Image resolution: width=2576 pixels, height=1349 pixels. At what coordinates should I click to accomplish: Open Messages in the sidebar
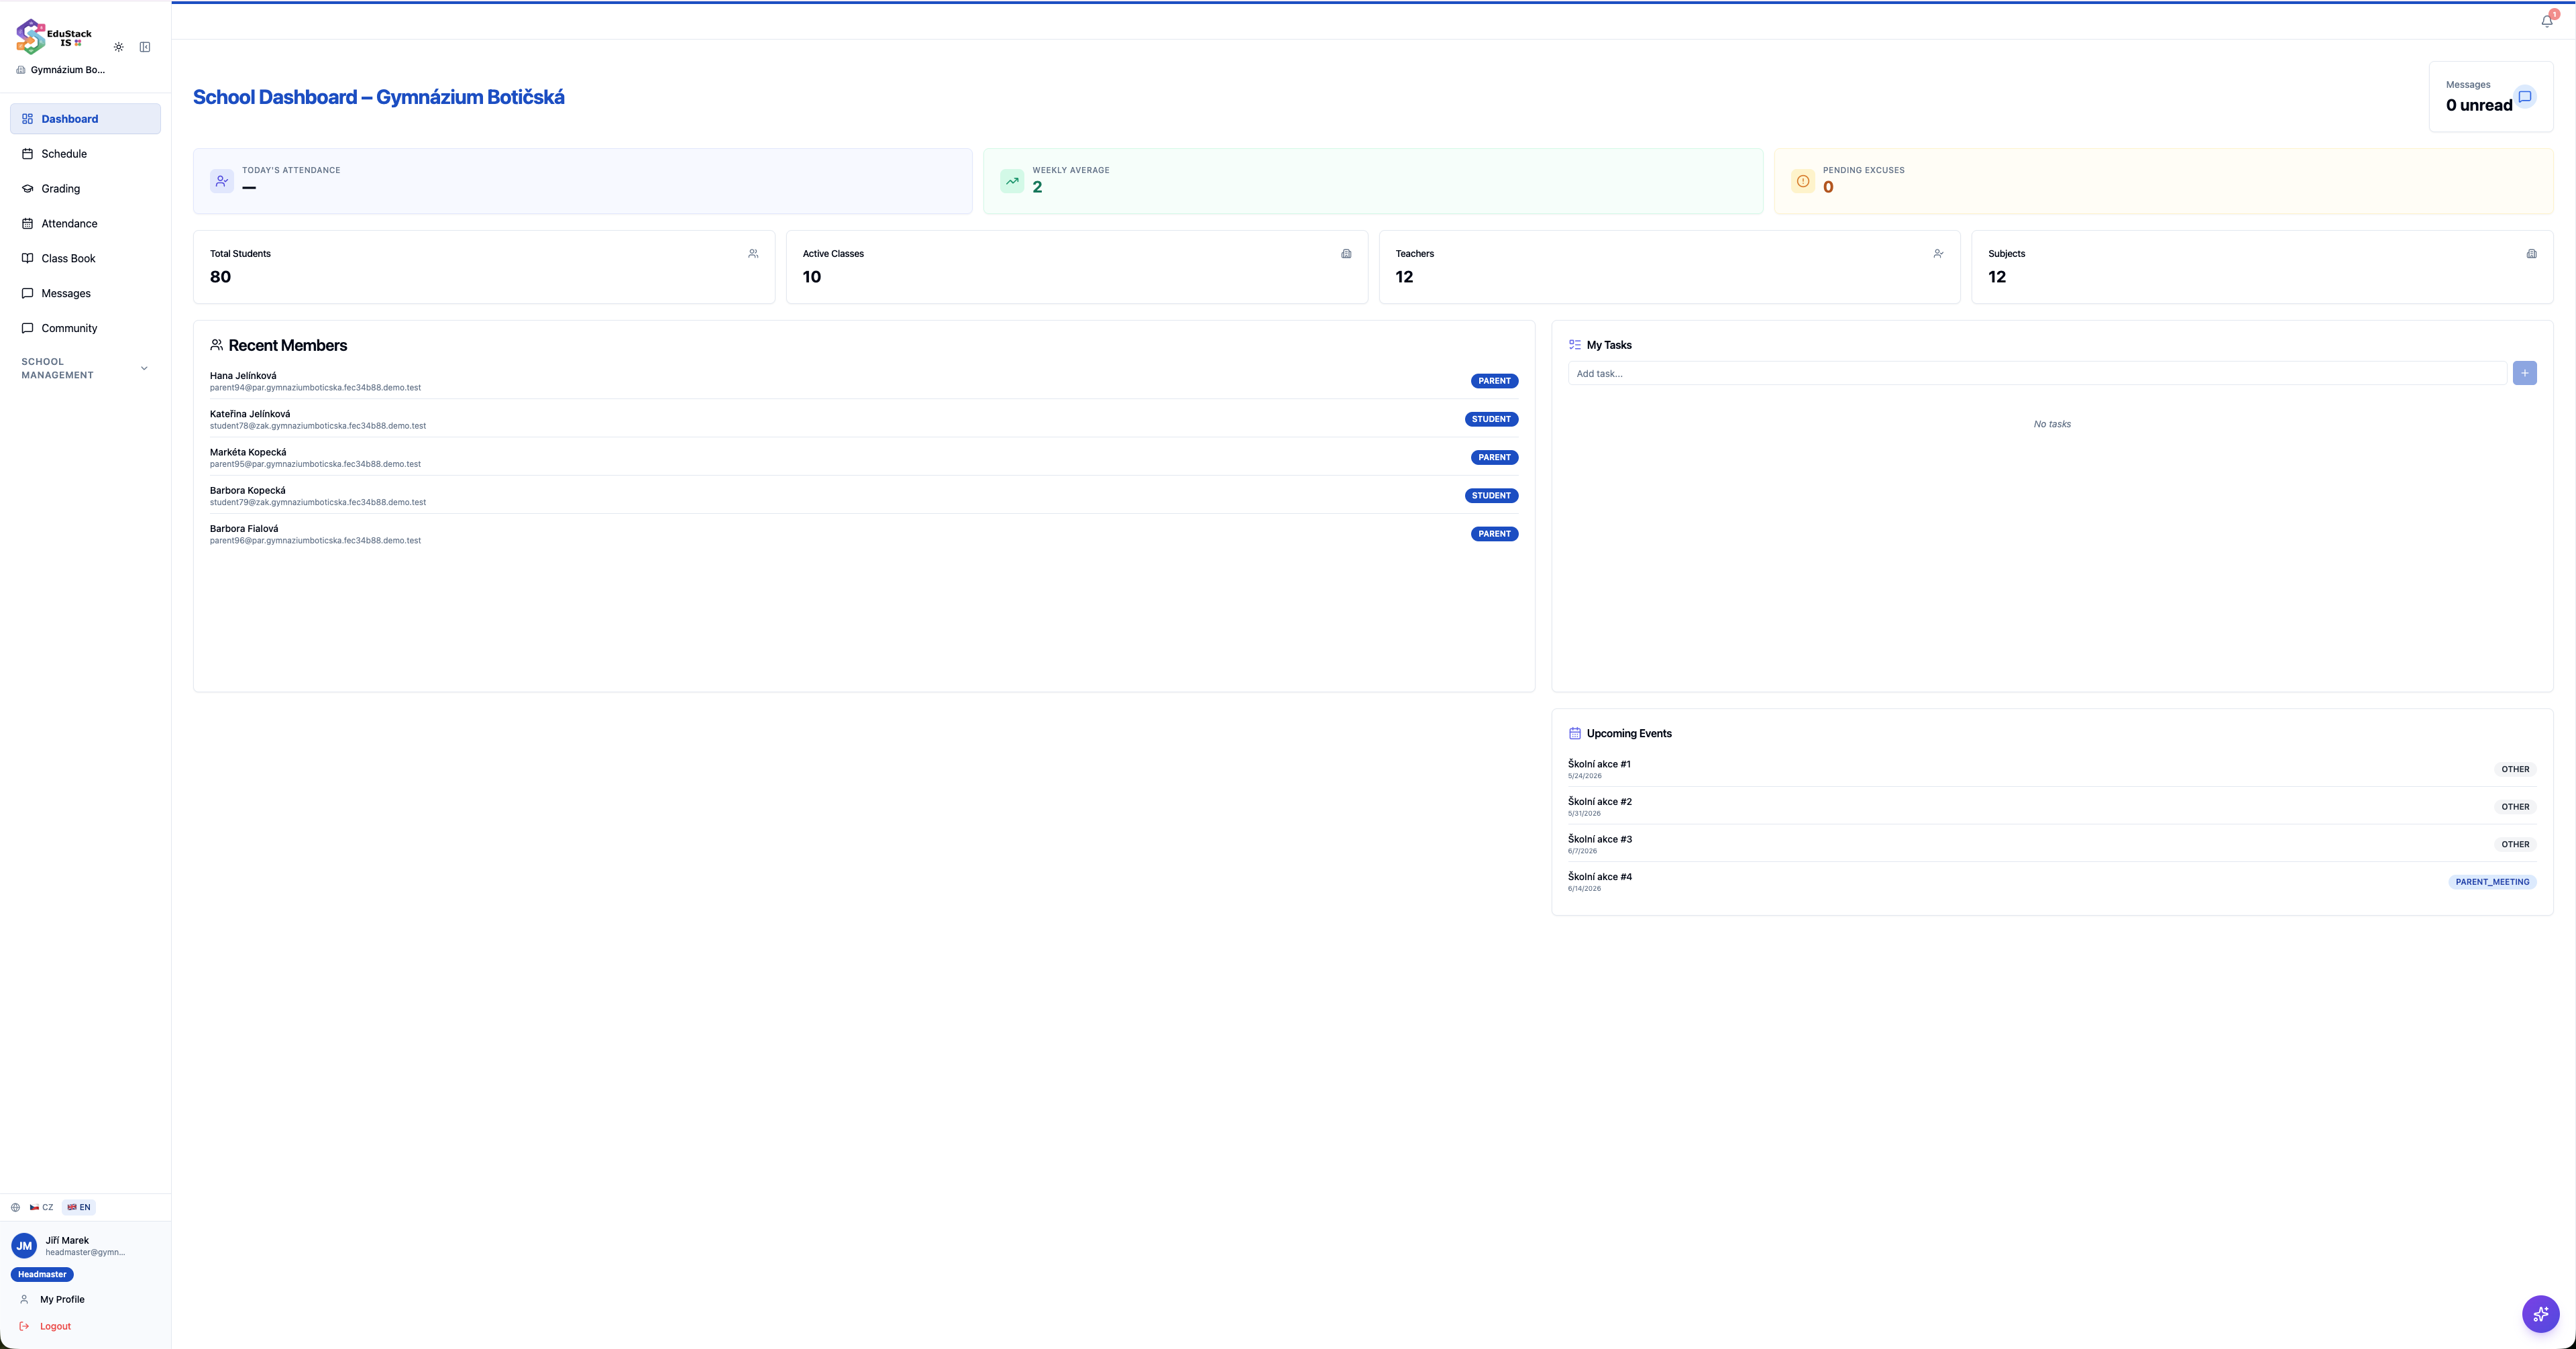[x=85, y=293]
